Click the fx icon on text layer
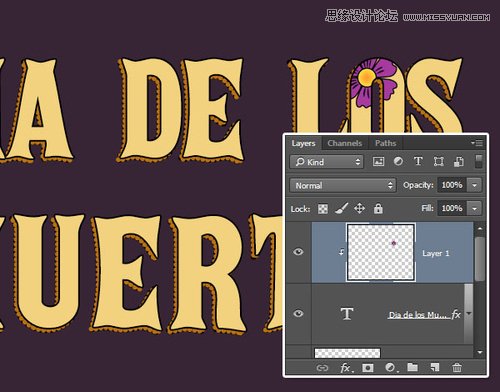This screenshot has width=500, height=392. (456, 315)
